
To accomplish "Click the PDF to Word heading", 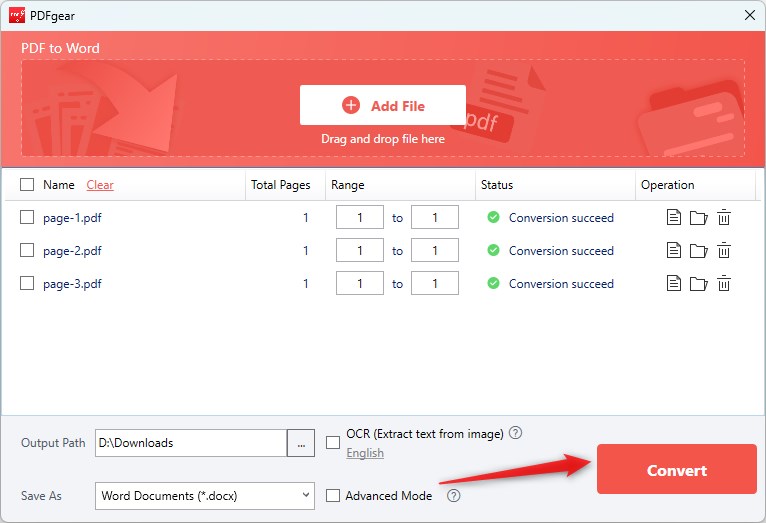I will click(60, 48).
